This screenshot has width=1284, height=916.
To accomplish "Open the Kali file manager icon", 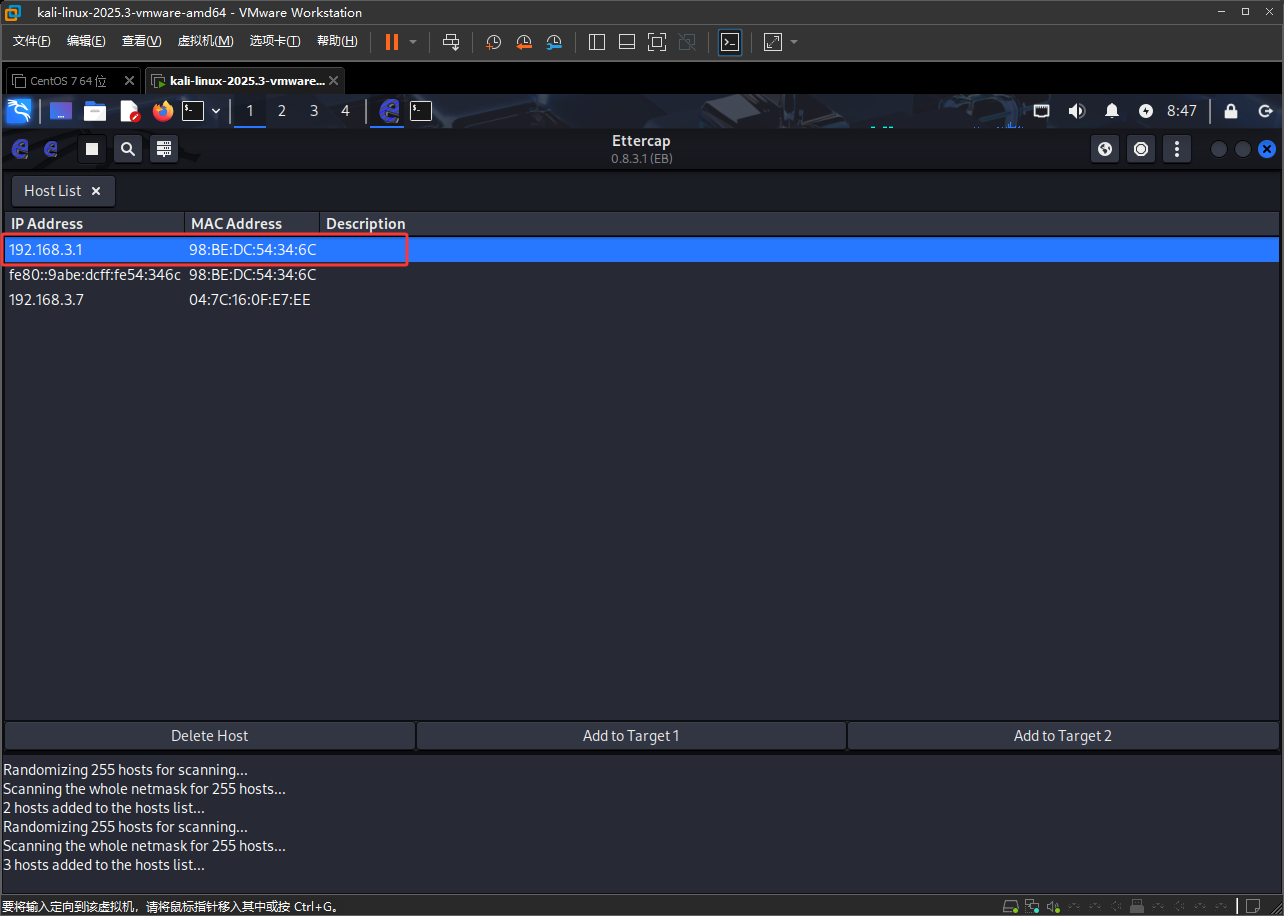I will pos(95,111).
